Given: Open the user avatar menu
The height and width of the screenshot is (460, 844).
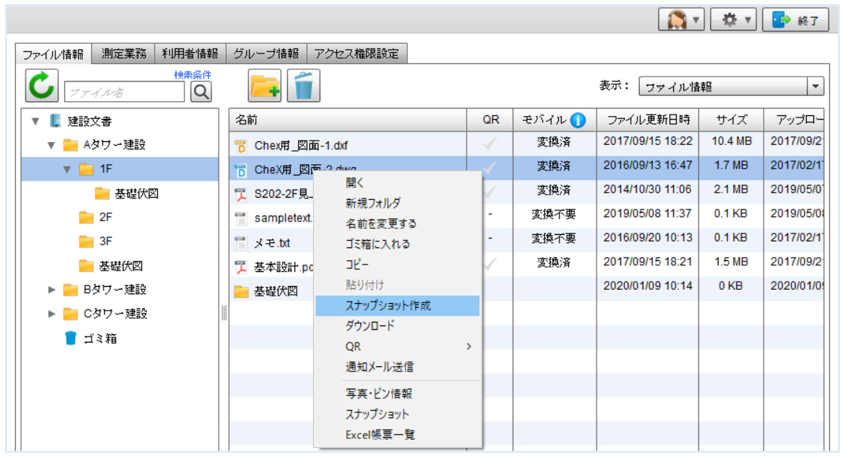Looking at the screenshot, I should point(681,20).
